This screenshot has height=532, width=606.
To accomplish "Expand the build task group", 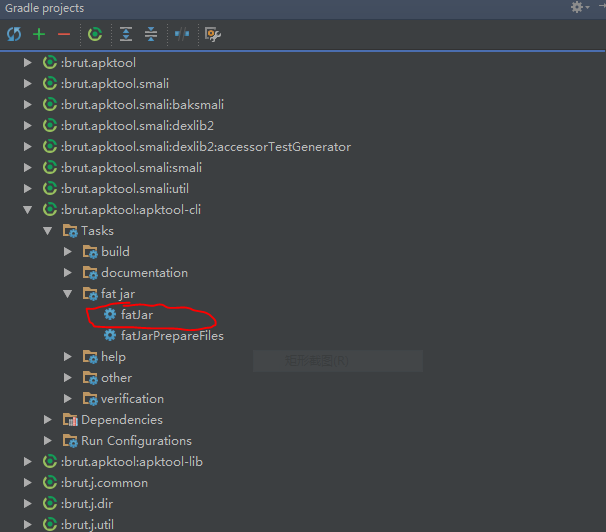I will click(68, 252).
